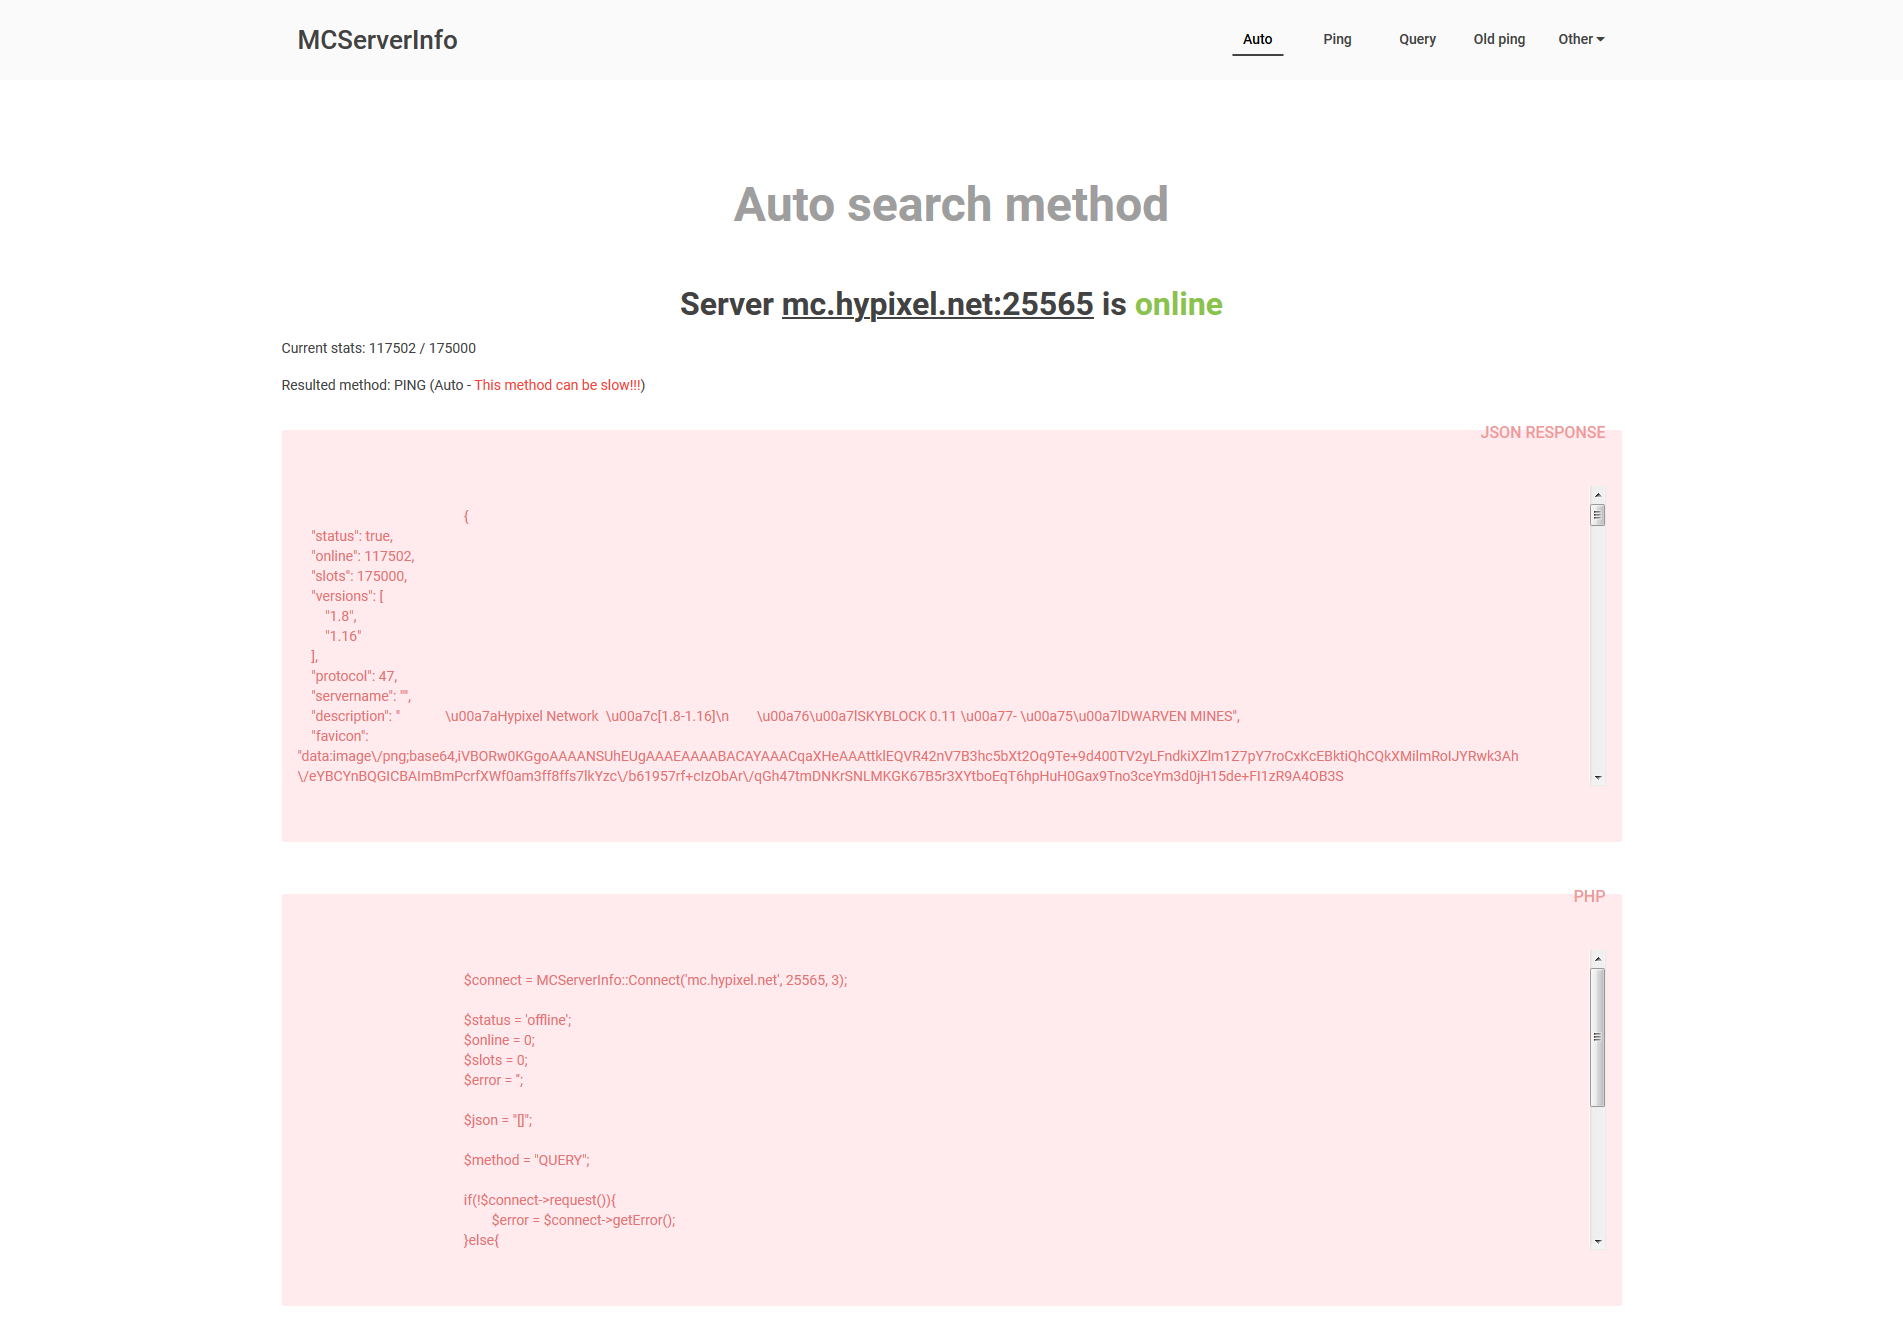This screenshot has width=1903, height=1322.
Task: Click the JSON response scrollbar down arrow
Action: 1598,777
